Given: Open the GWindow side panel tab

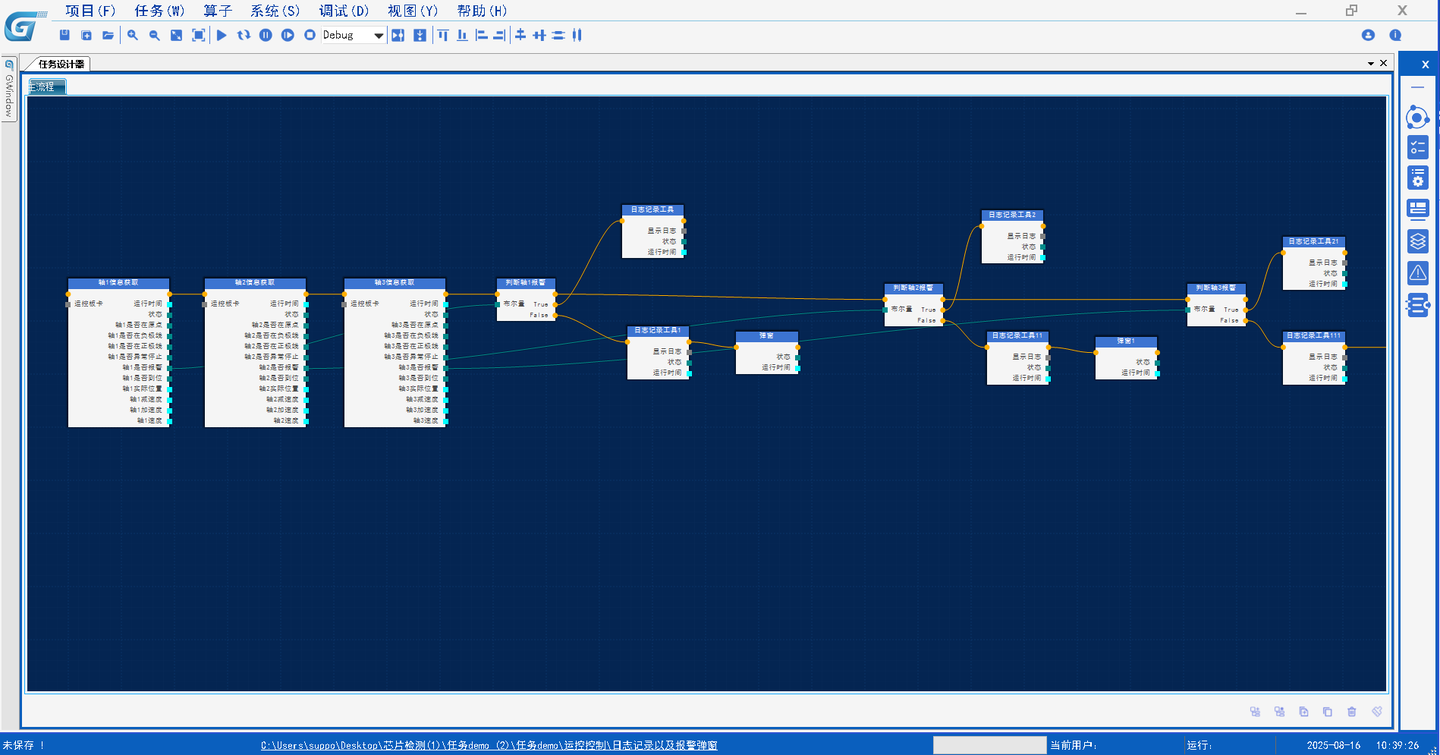Looking at the screenshot, I should point(9,90).
